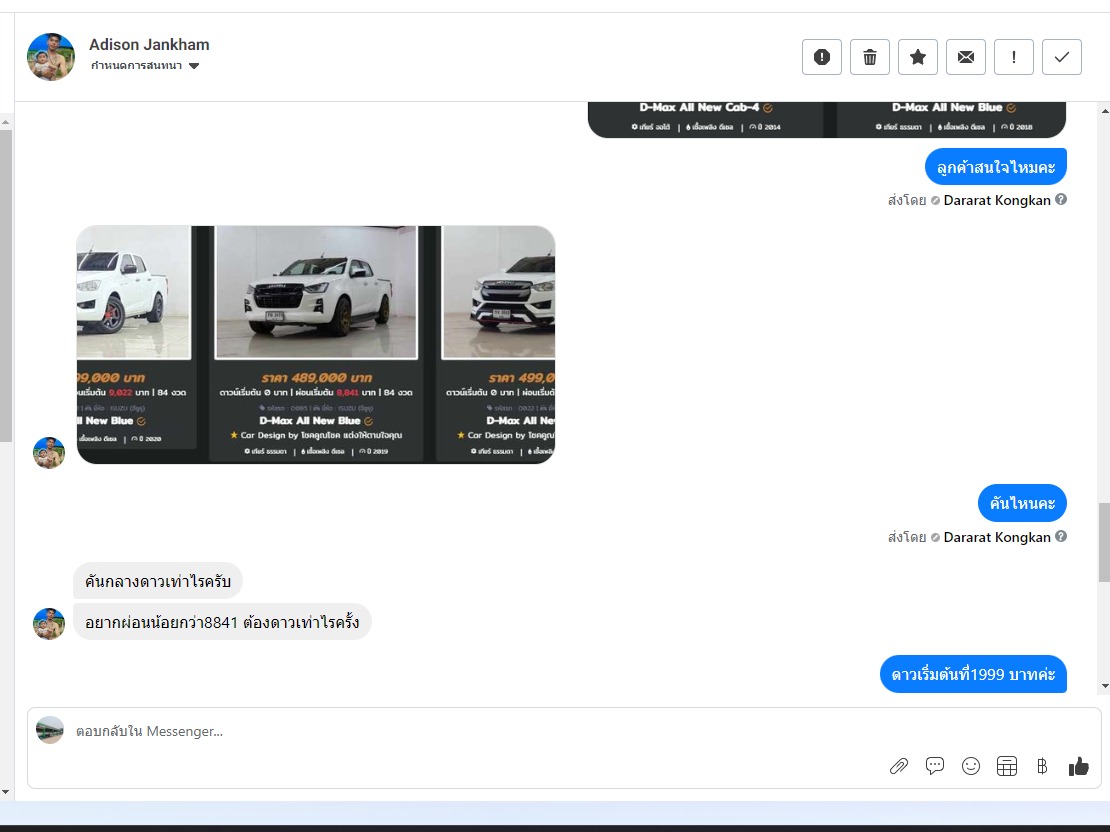Click the baht payment request icon
The width and height of the screenshot is (1110, 832).
[1042, 766]
